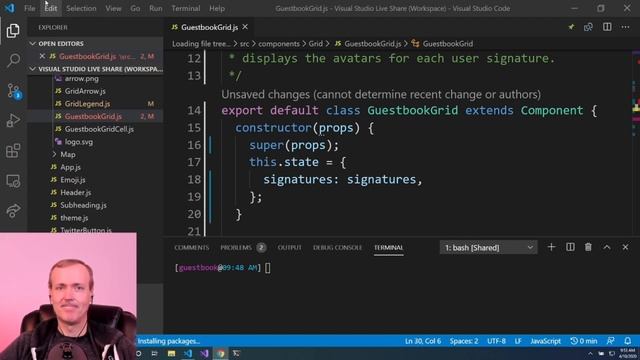Open GridArrow.js in the explorer
This screenshot has width=640, height=360.
pos(85,91)
